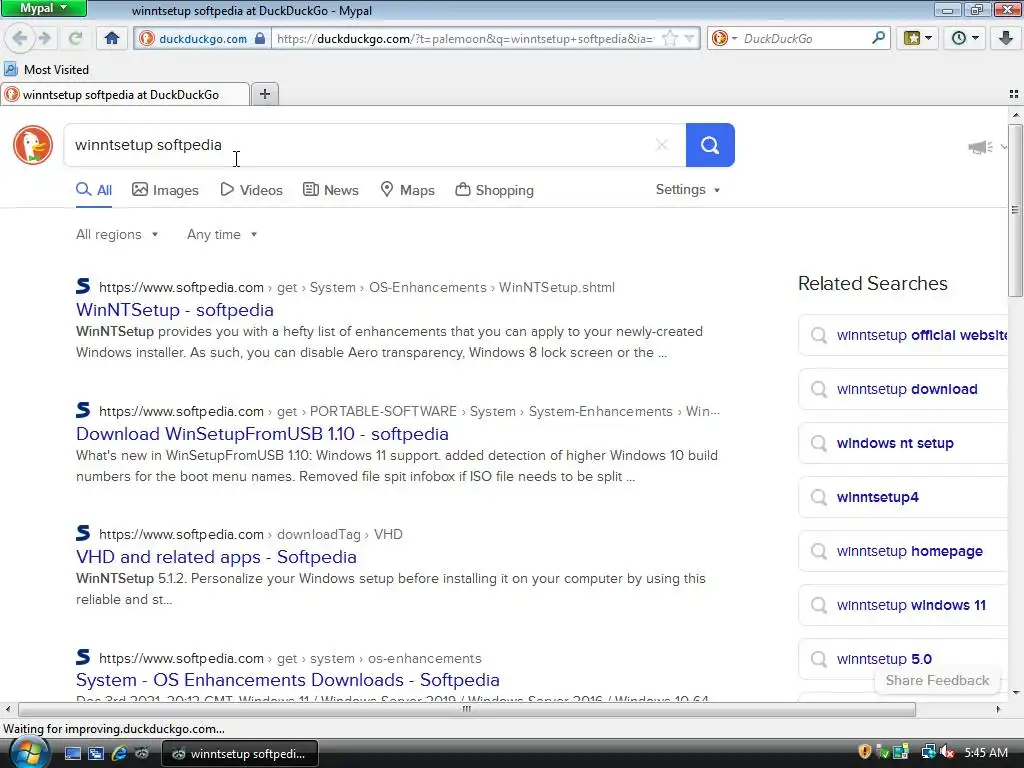Click the magnifier in the toolbar search box
Image resolution: width=1024 pixels, height=768 pixels.
tap(878, 38)
